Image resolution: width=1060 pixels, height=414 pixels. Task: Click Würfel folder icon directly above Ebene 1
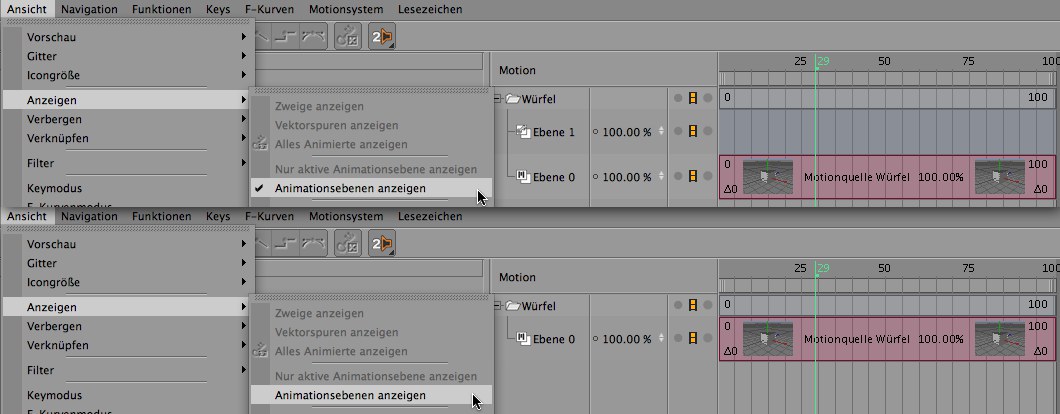click(513, 99)
